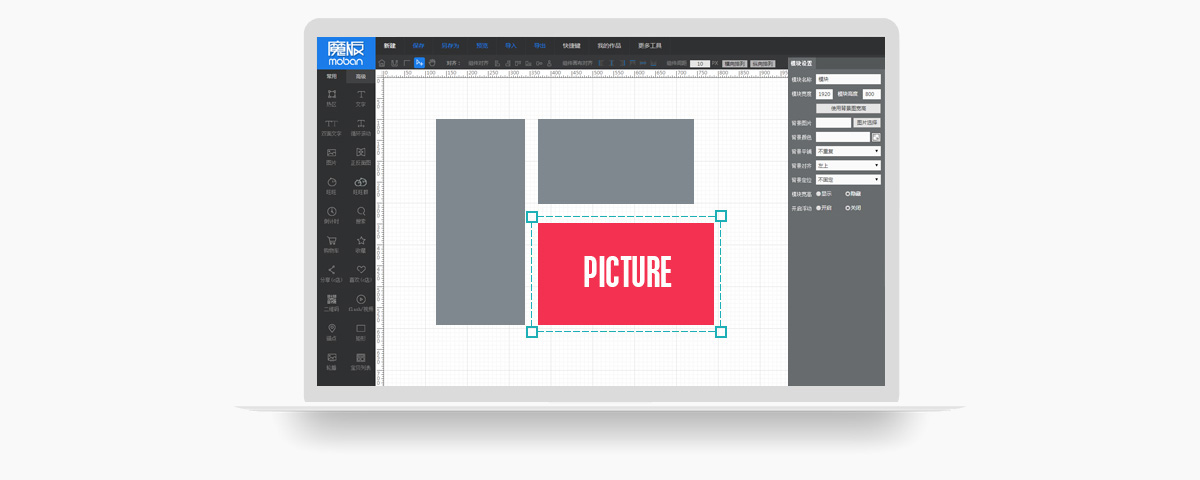1200x480 pixels.
Task: Click the 收藏 star favorite component
Action: coord(361,241)
